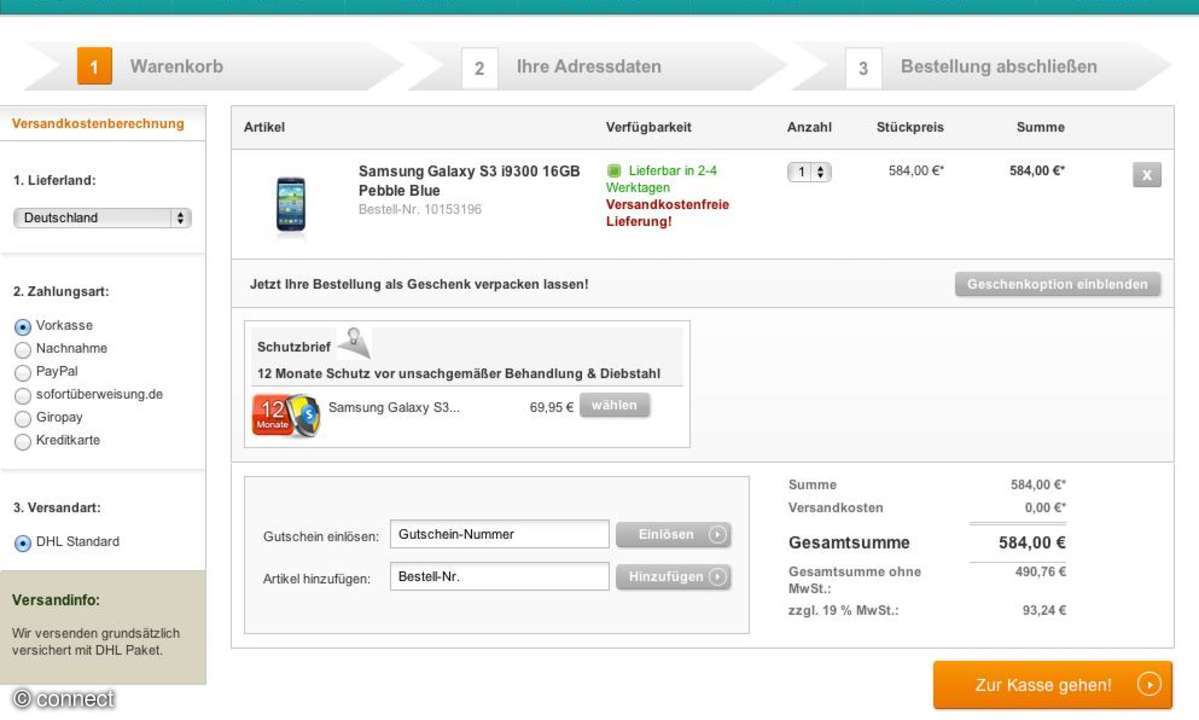1199x720 pixels.
Task: Select PayPal payment option
Action: (x=23, y=372)
